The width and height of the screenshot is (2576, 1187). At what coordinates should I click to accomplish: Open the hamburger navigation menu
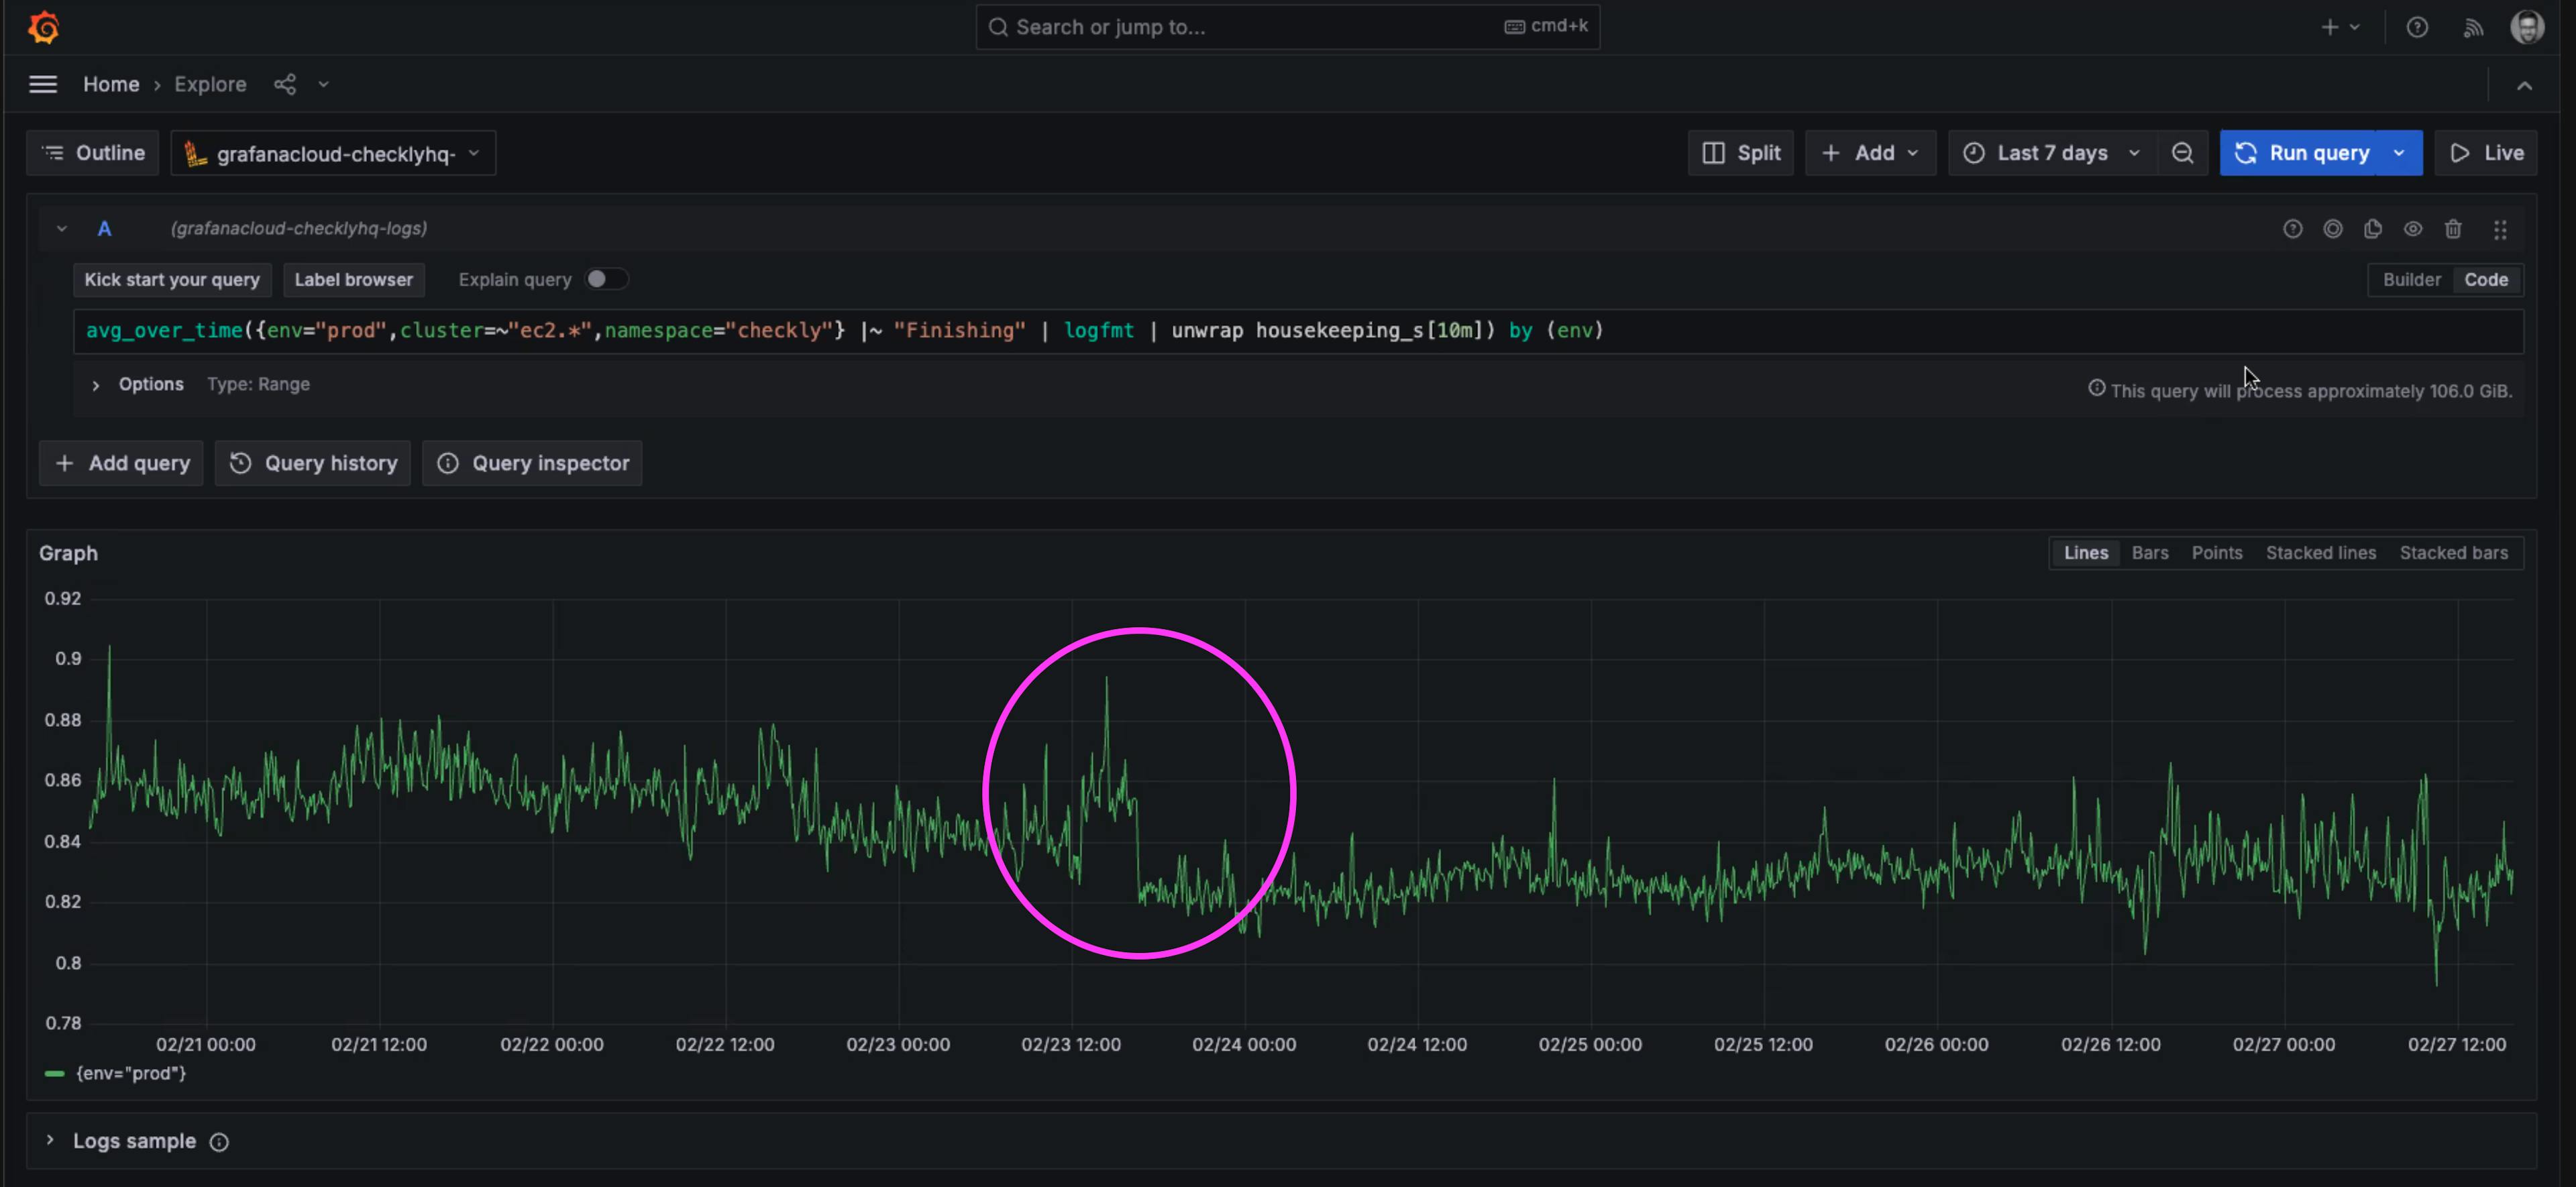(x=43, y=84)
